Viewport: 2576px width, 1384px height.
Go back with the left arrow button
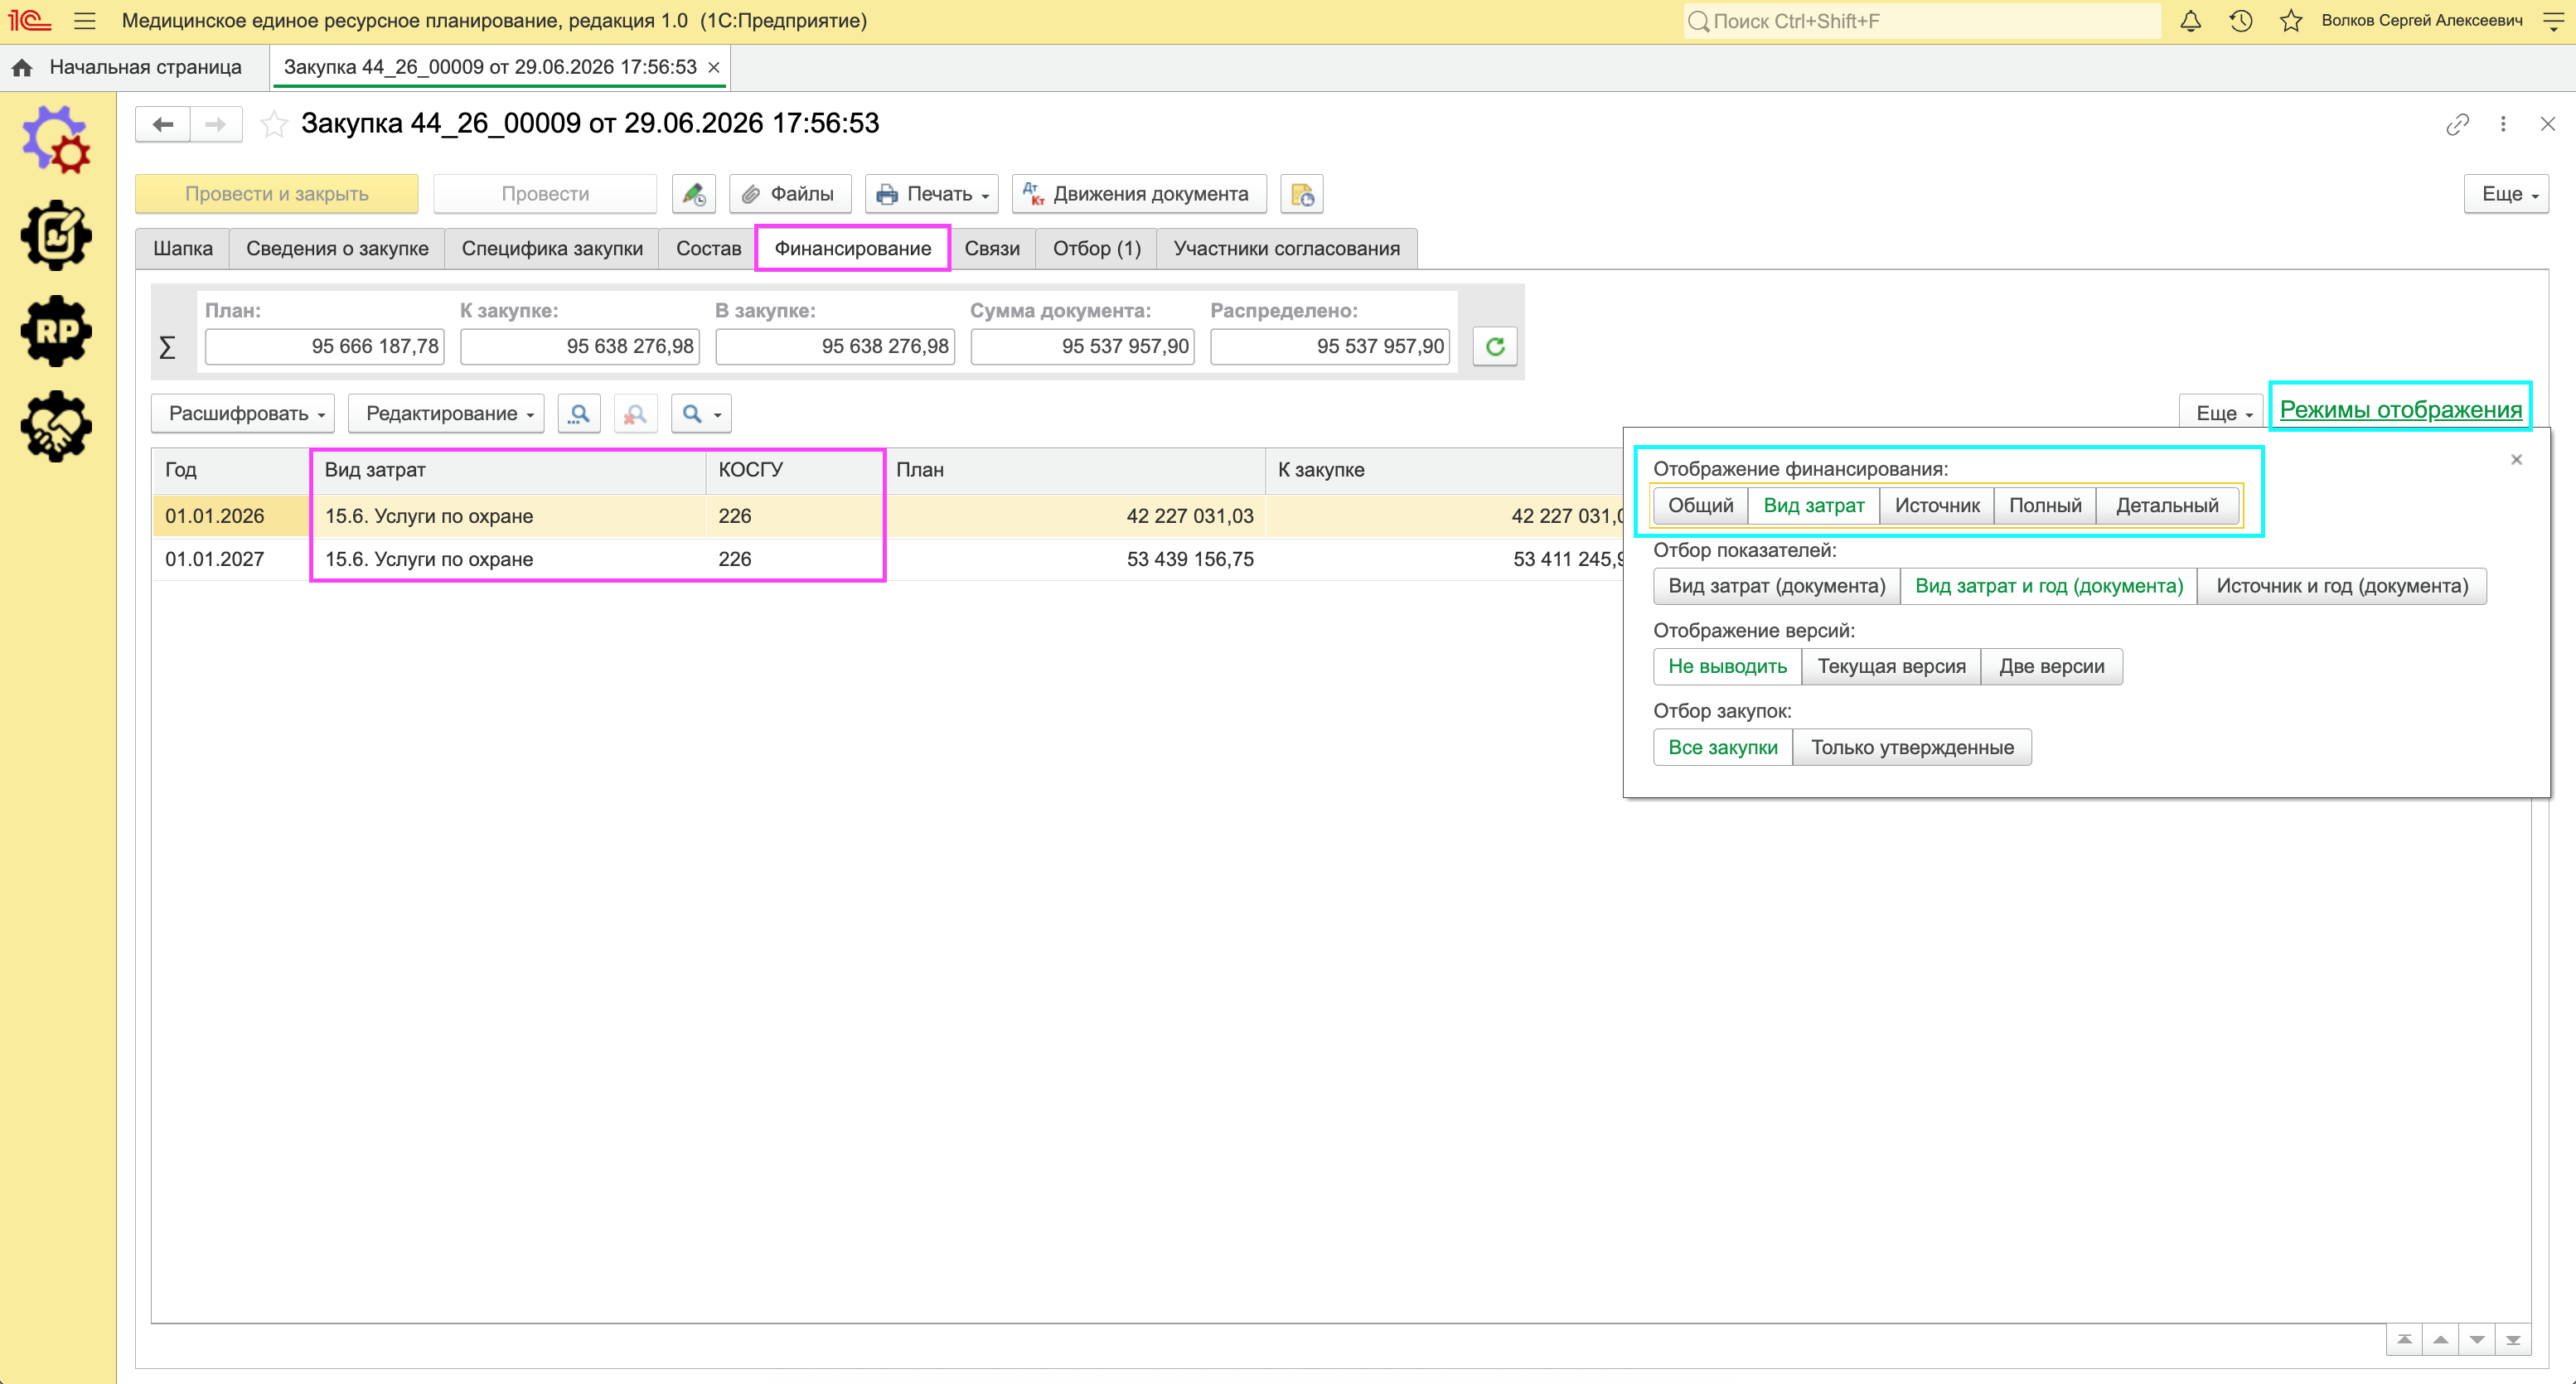[163, 124]
